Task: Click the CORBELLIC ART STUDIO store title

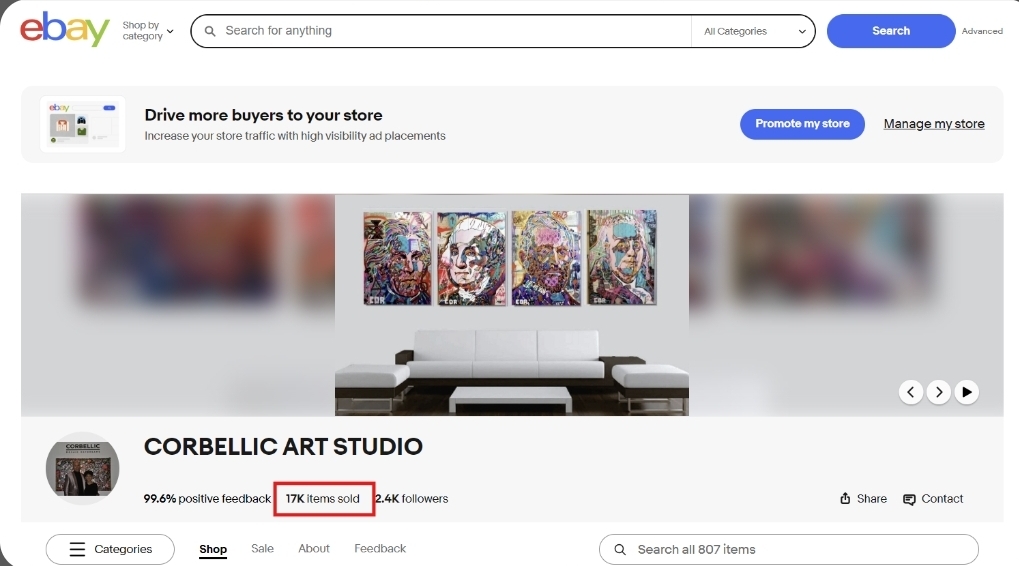Action: coord(283,446)
